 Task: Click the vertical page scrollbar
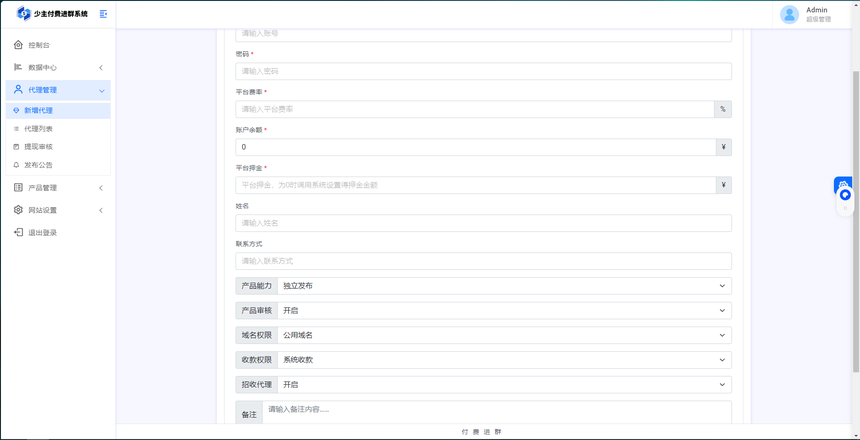[x=856, y=222]
